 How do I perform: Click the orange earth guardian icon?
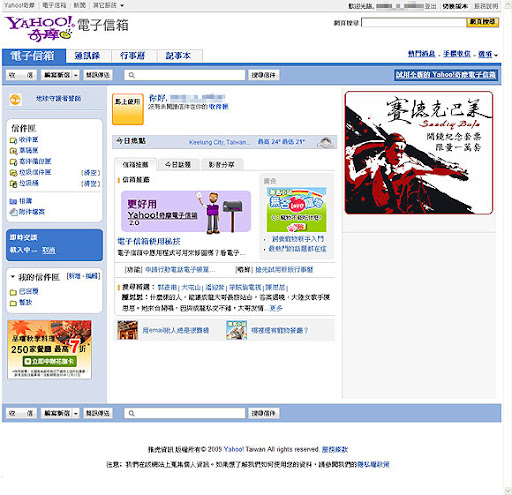15,99
